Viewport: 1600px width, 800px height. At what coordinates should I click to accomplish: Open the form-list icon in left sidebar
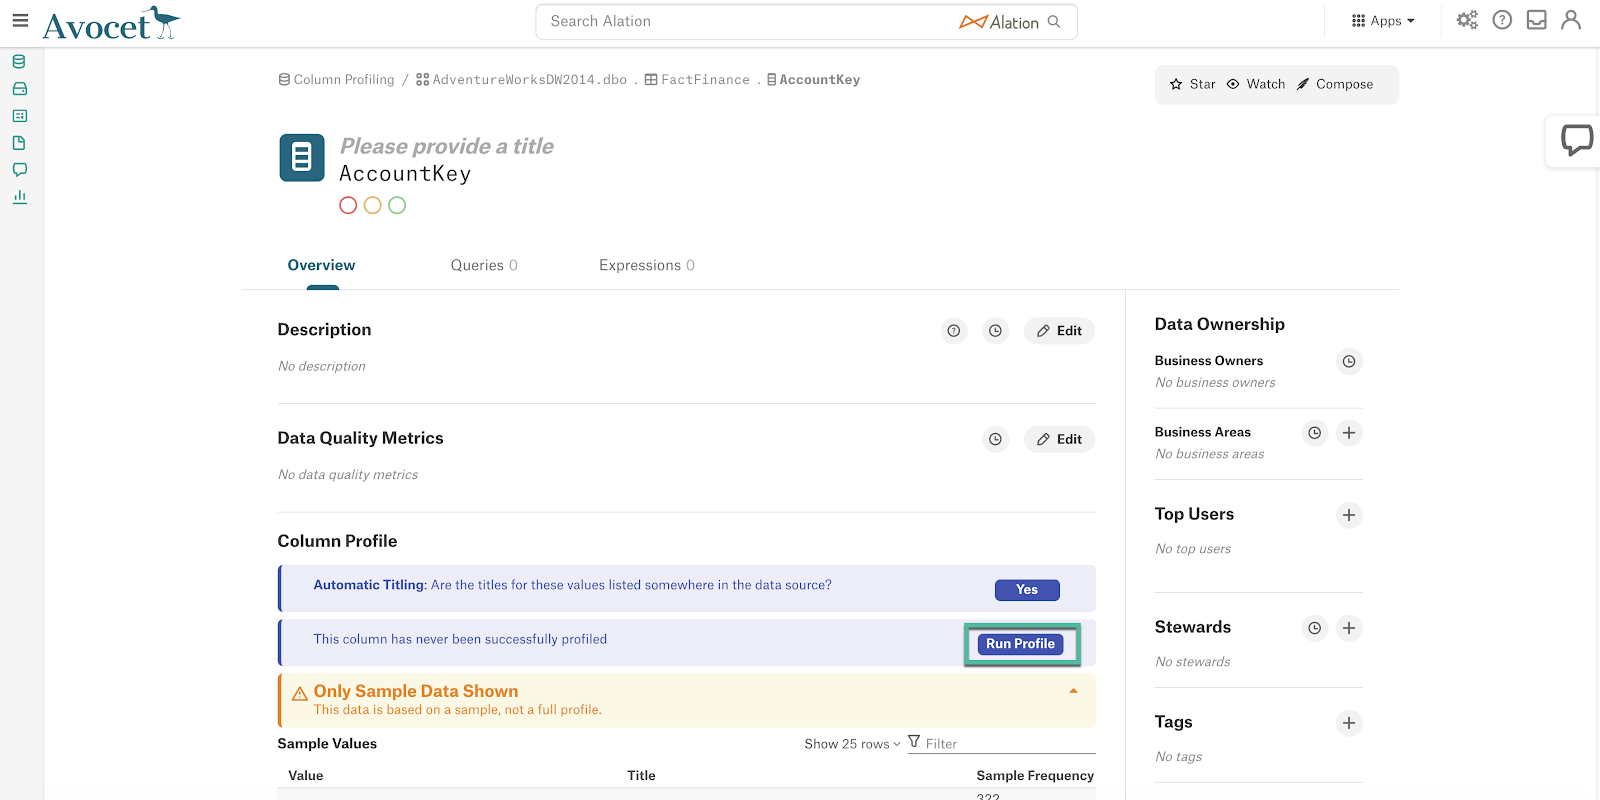[x=19, y=116]
